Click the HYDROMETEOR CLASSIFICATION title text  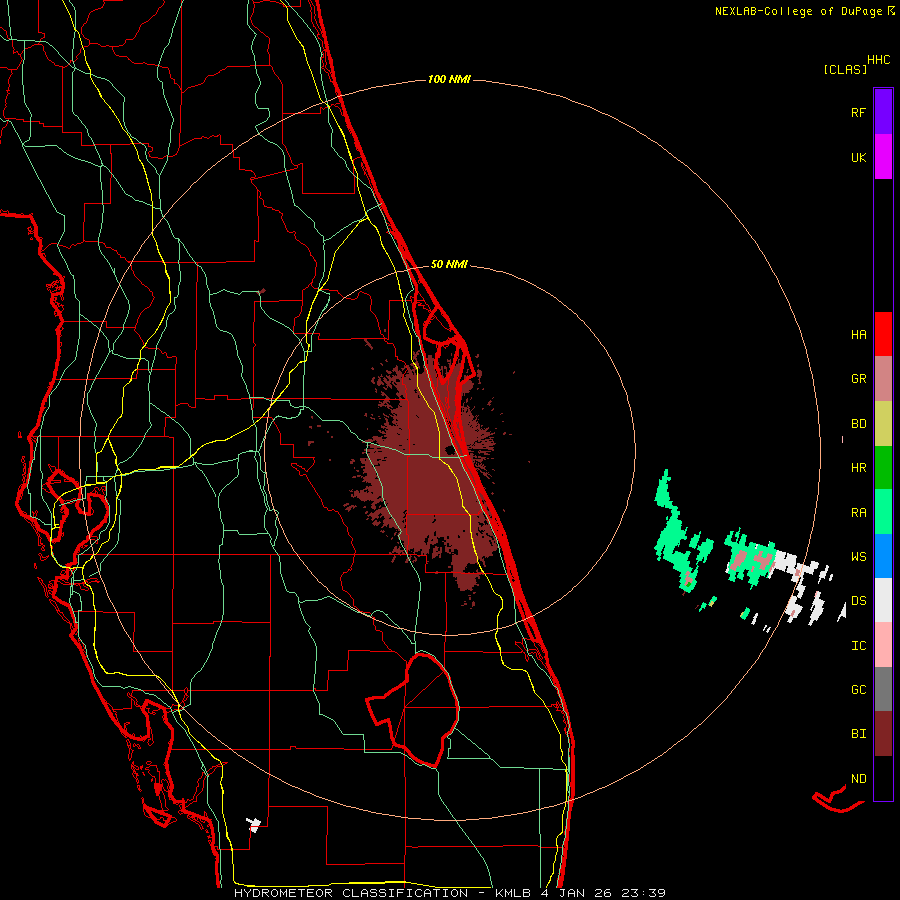(x=351, y=893)
